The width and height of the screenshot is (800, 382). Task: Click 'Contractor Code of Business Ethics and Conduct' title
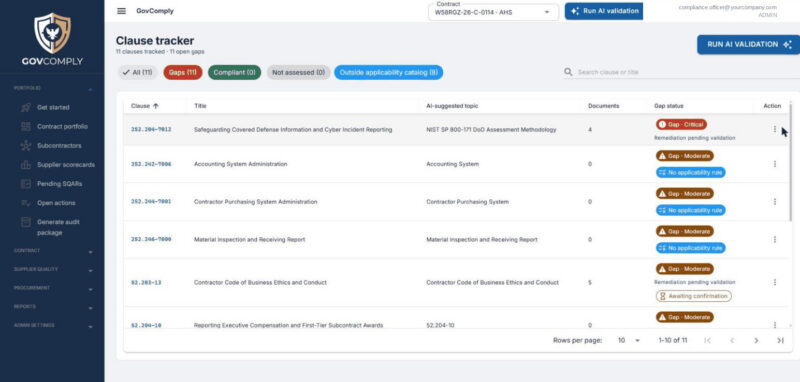pyautogui.click(x=260, y=283)
